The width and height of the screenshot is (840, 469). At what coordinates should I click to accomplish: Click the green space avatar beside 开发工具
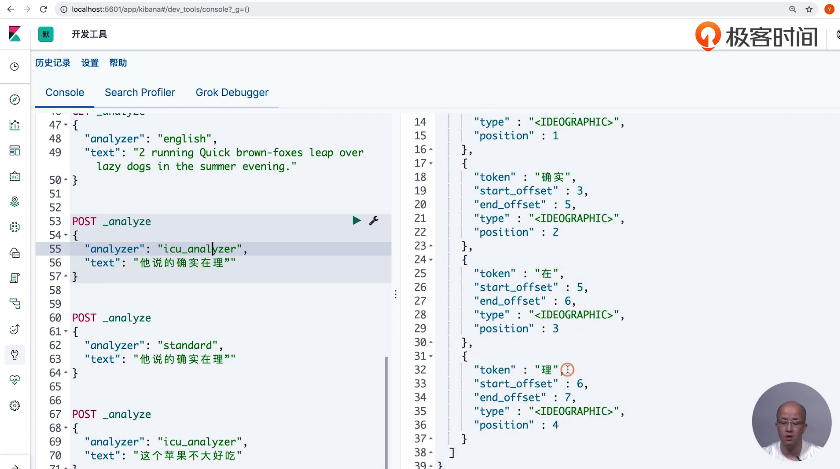(46, 34)
